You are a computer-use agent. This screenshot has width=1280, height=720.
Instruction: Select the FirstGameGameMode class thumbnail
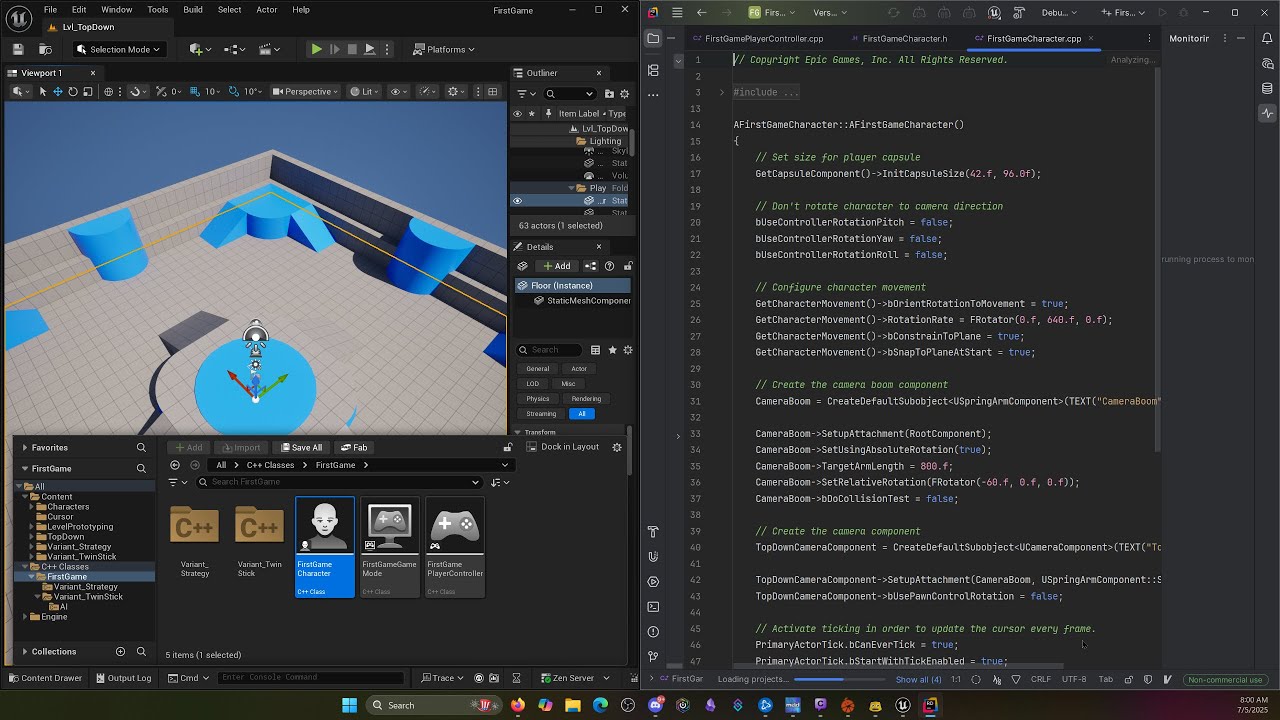[x=390, y=547]
